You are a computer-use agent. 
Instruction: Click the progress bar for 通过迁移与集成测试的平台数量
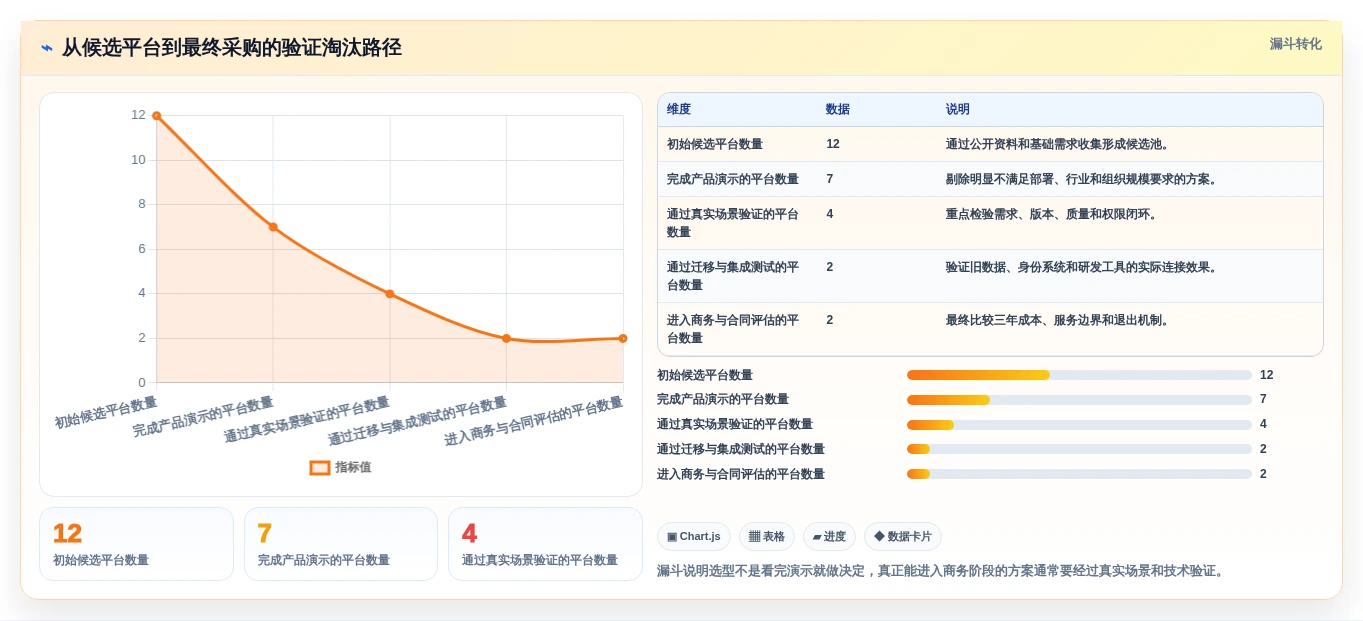[1079, 450]
